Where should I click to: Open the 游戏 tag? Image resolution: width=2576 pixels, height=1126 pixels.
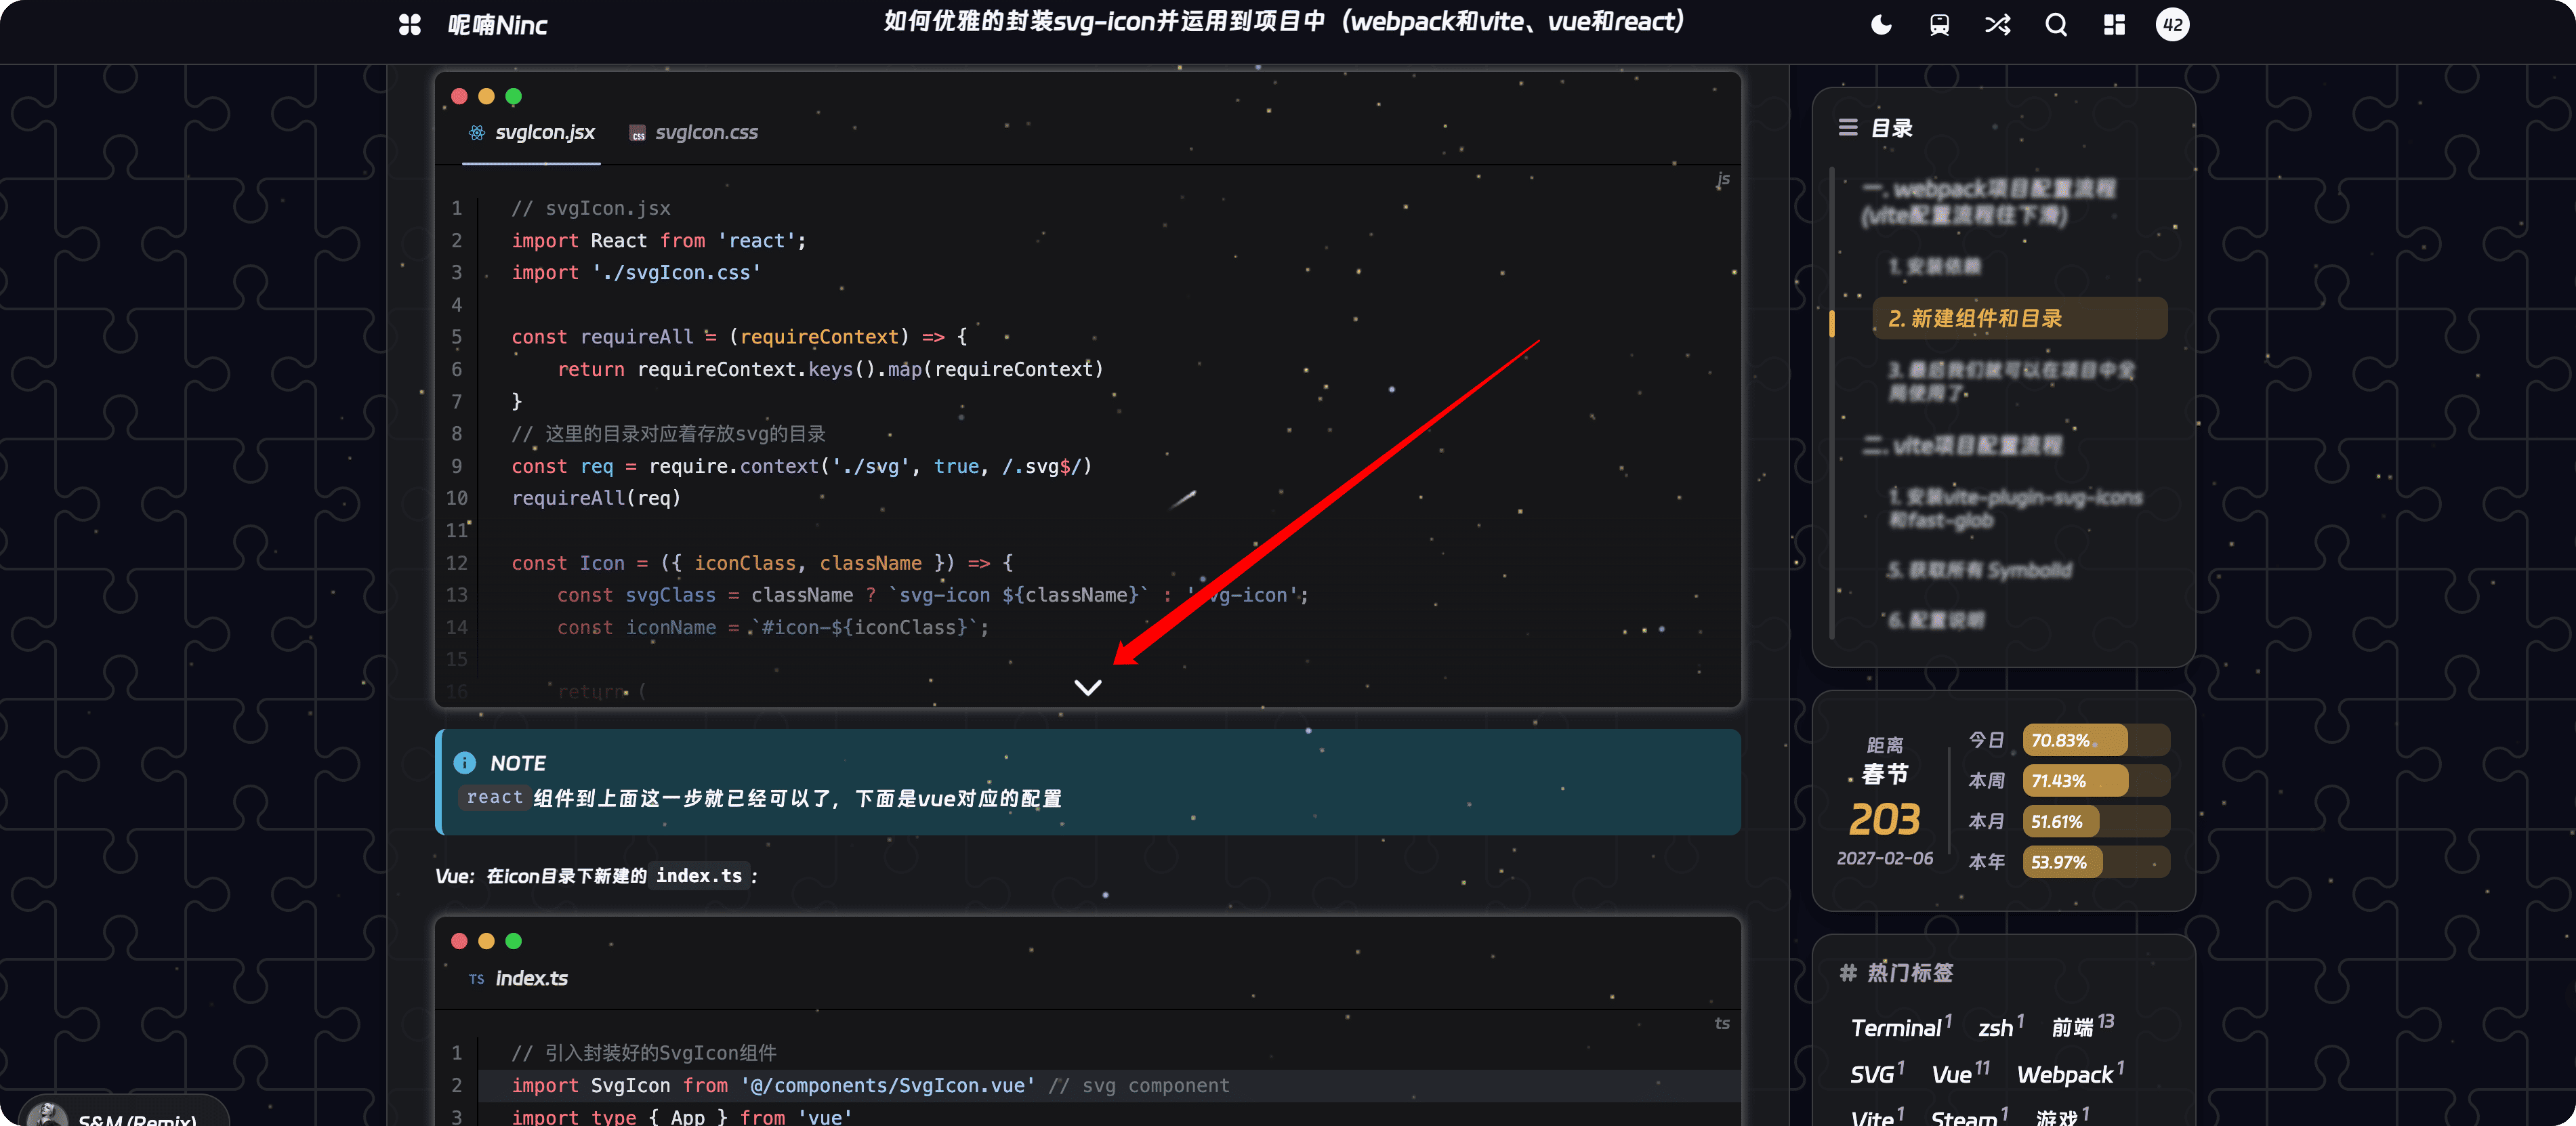click(2062, 1116)
